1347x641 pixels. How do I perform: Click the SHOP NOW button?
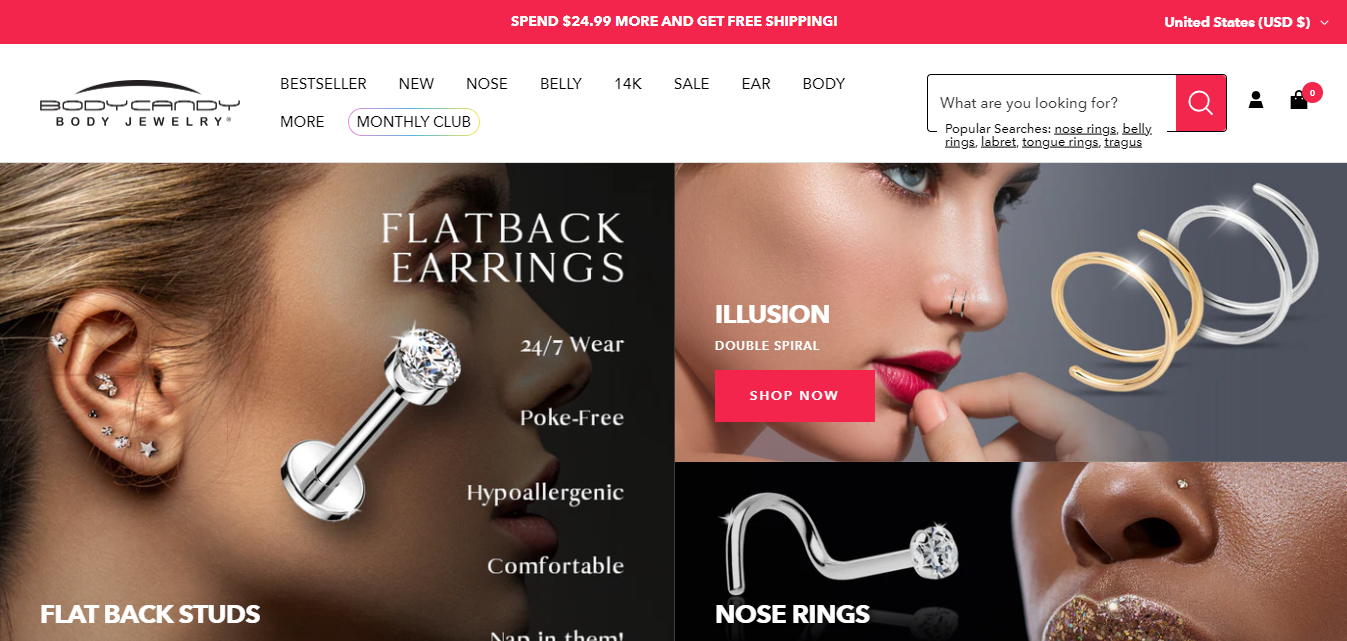795,396
